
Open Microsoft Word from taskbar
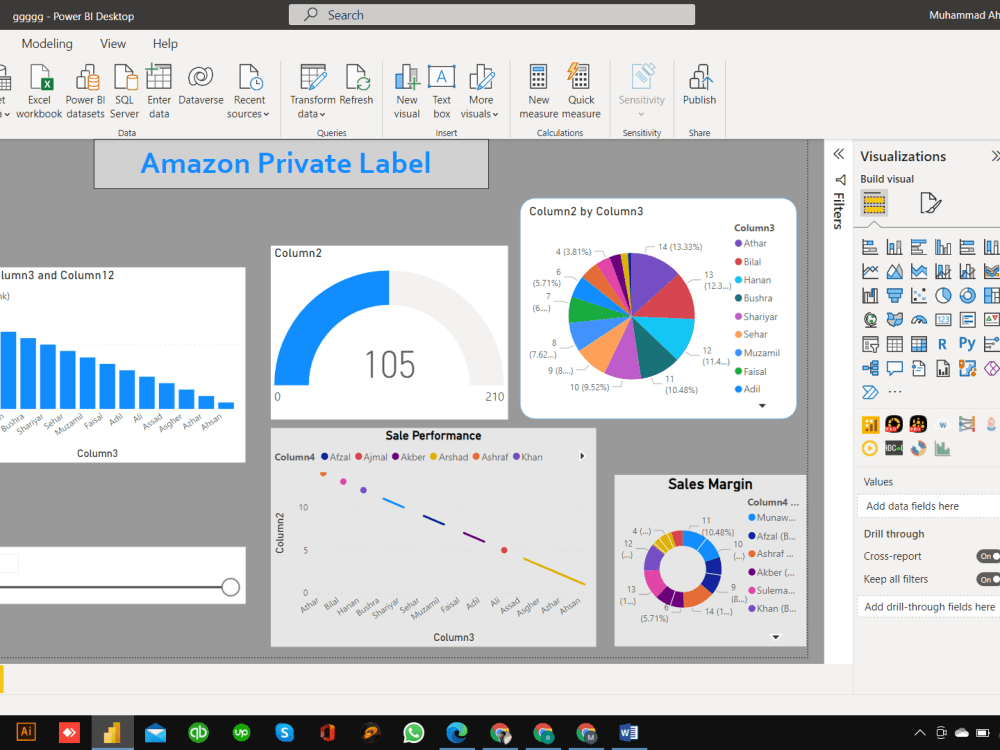pyautogui.click(x=628, y=732)
